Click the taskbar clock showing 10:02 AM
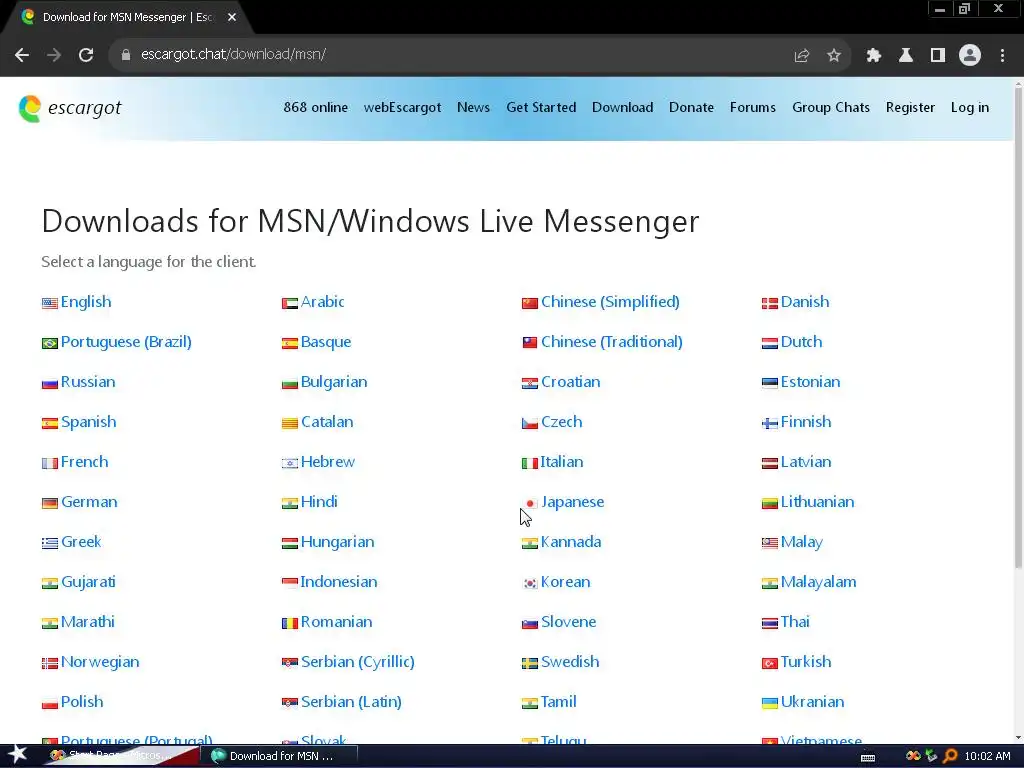This screenshot has width=1024, height=768. pyautogui.click(x=987, y=756)
